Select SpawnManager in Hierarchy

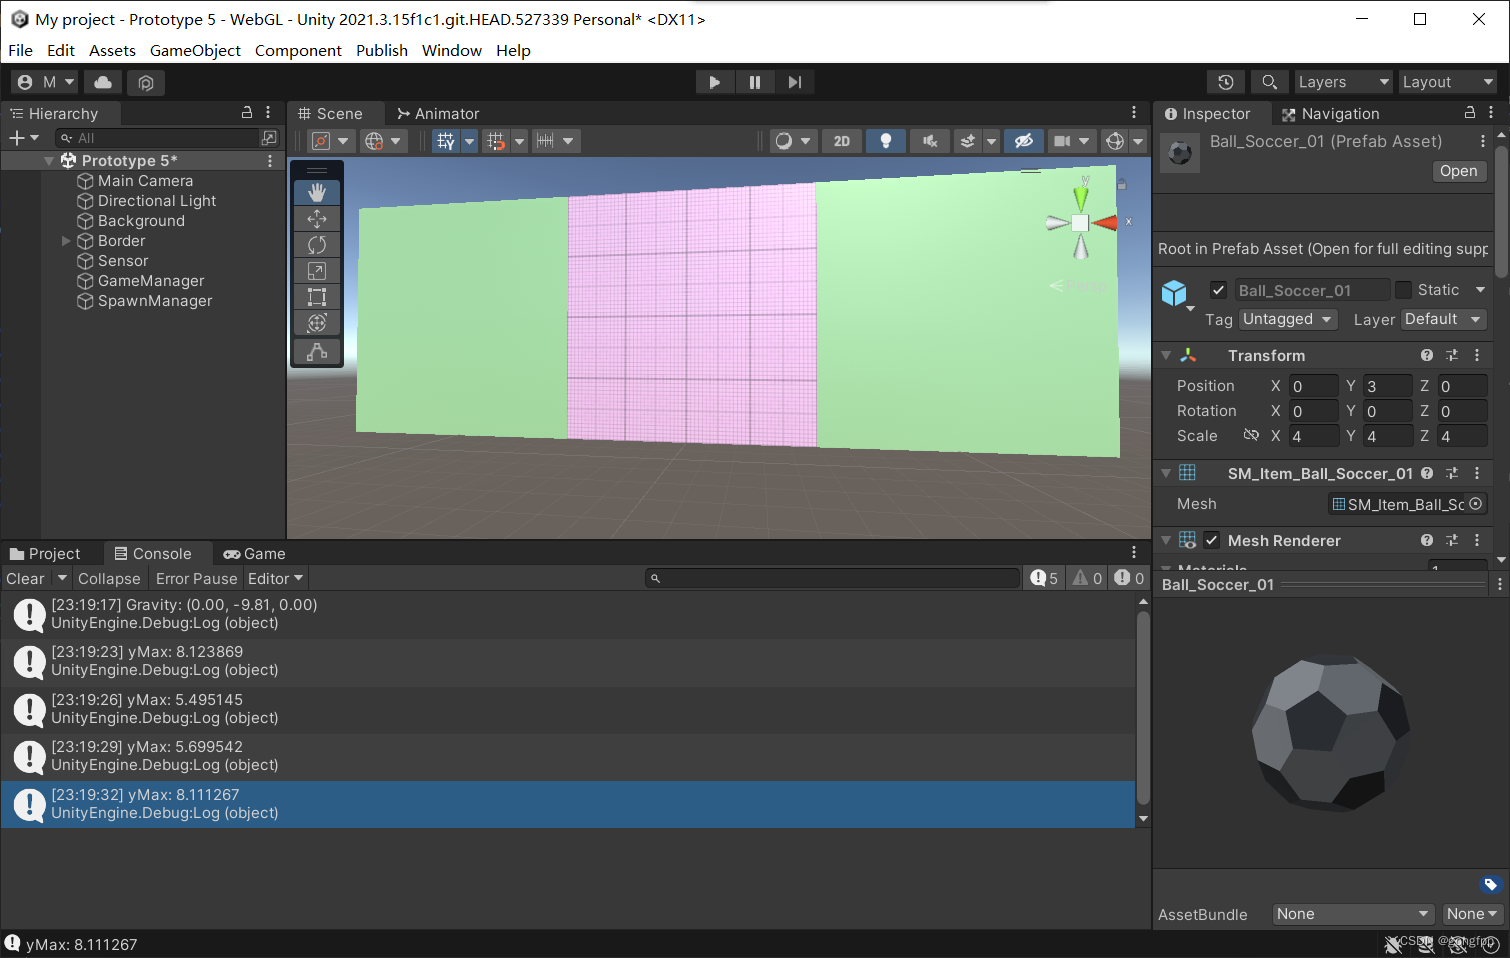coord(155,301)
